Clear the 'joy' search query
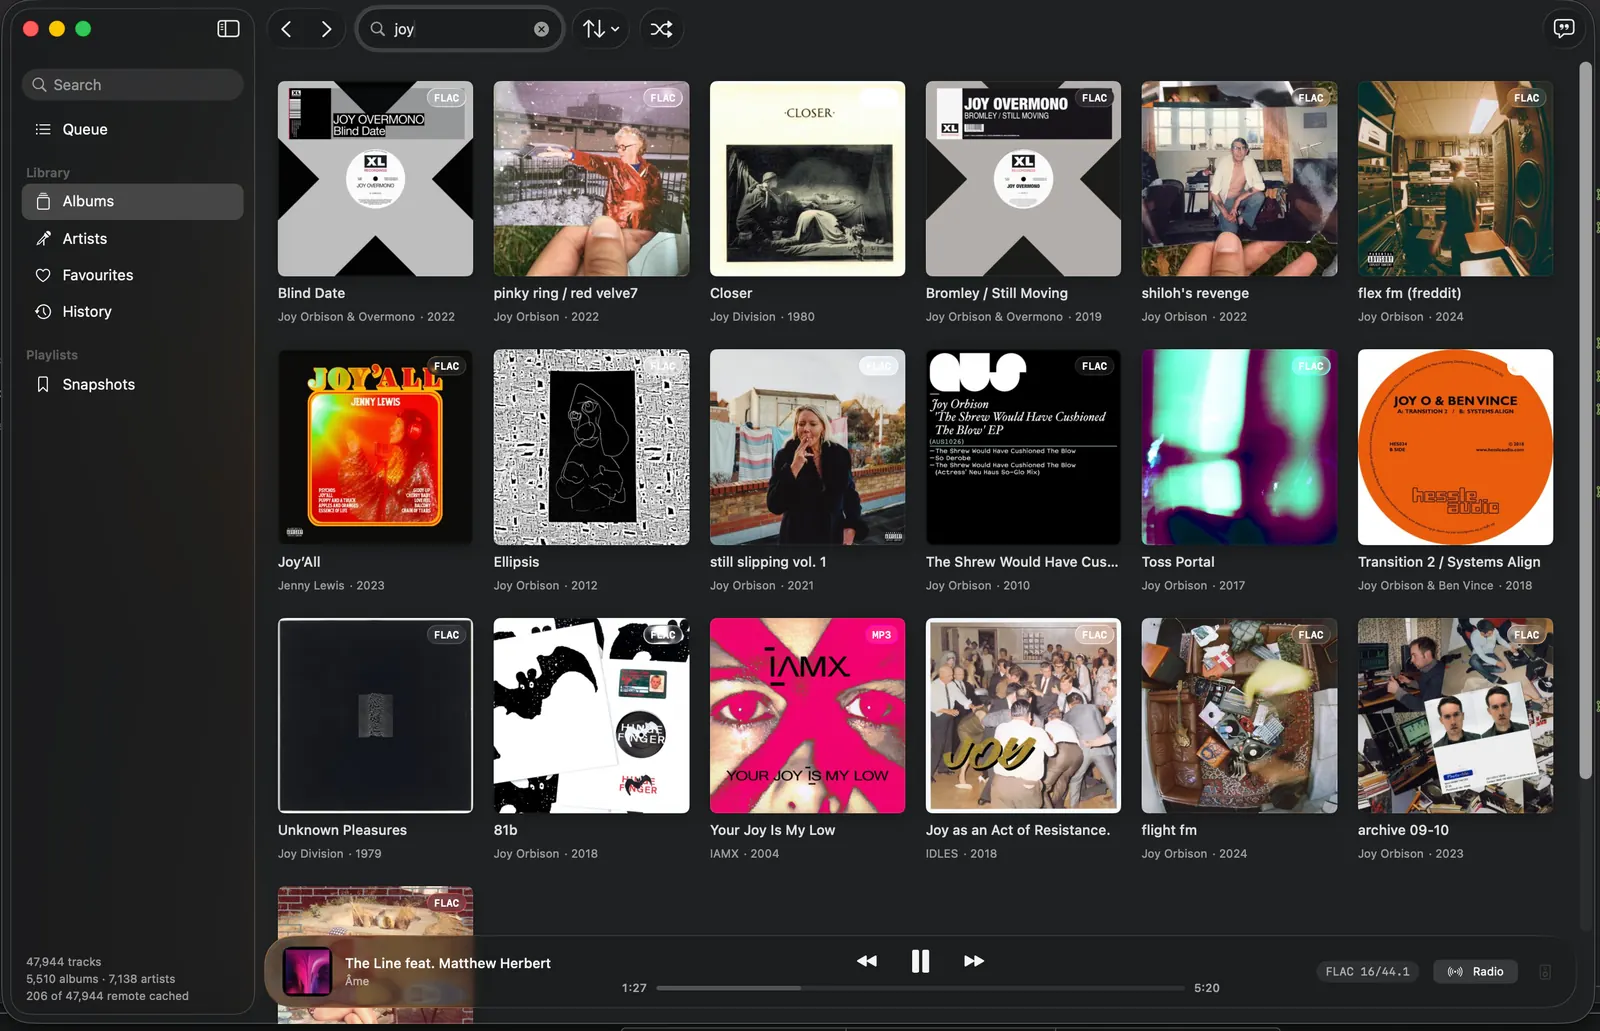 (x=541, y=29)
